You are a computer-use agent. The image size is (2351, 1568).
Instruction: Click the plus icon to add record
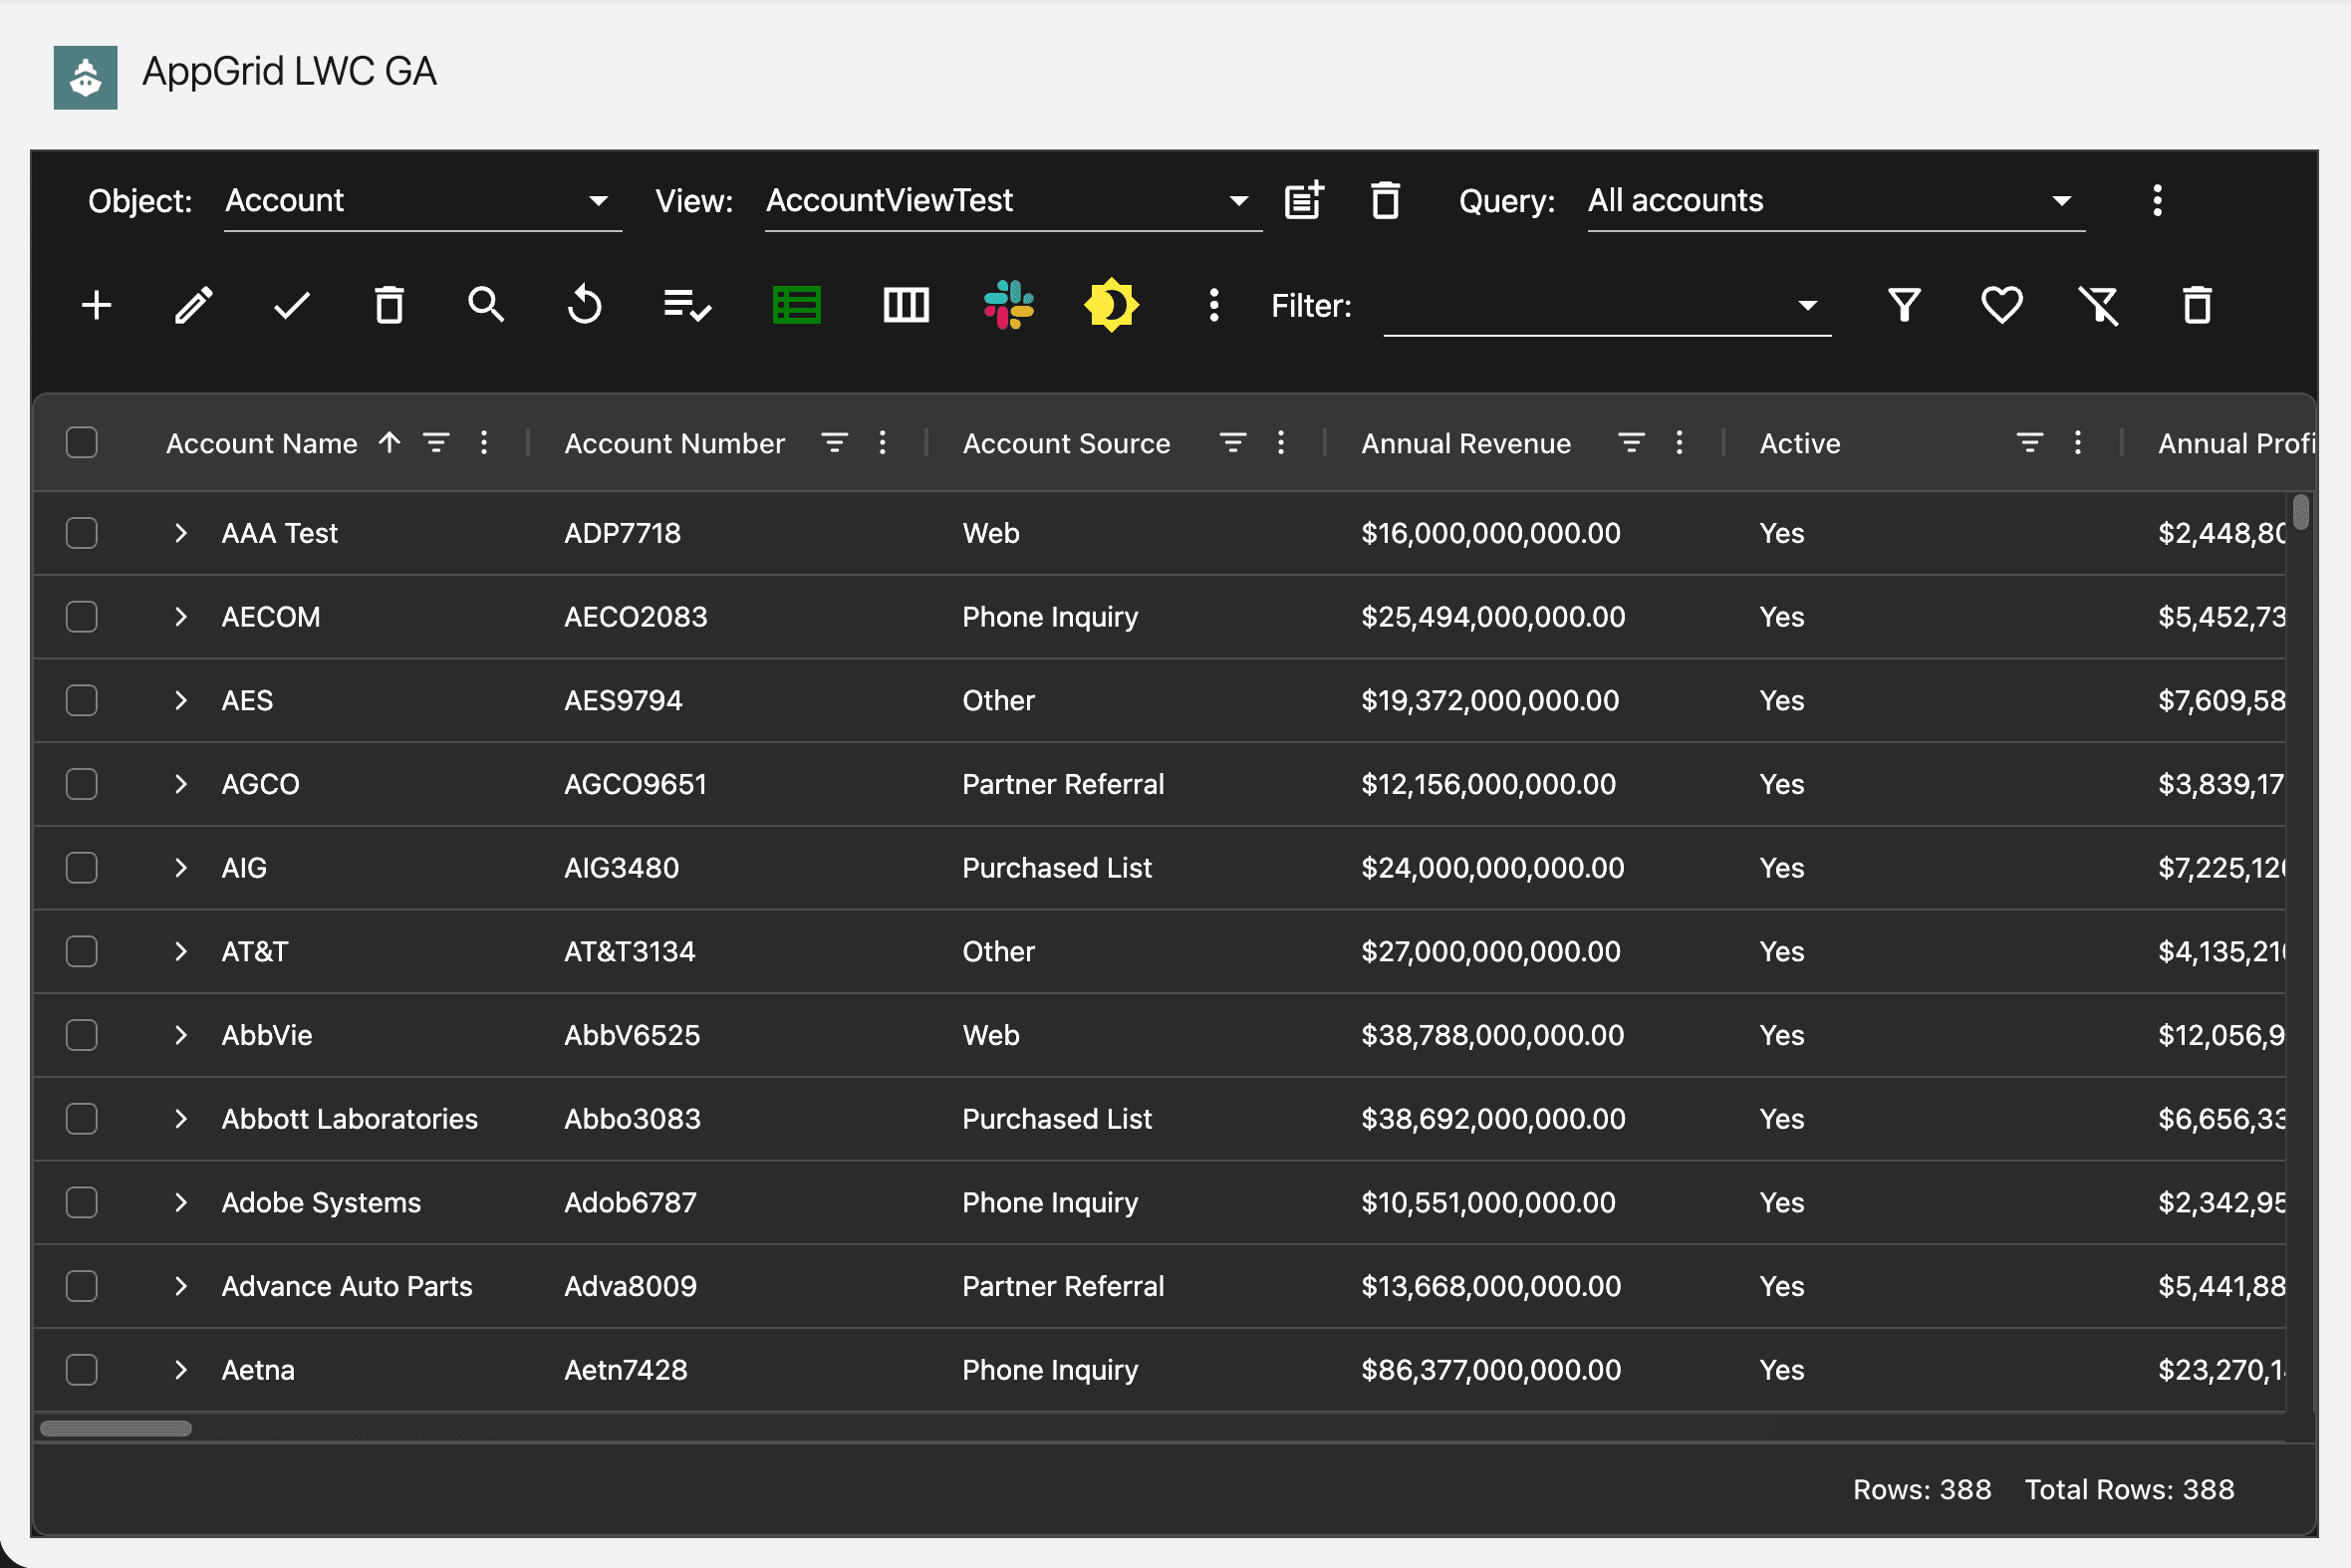point(96,305)
